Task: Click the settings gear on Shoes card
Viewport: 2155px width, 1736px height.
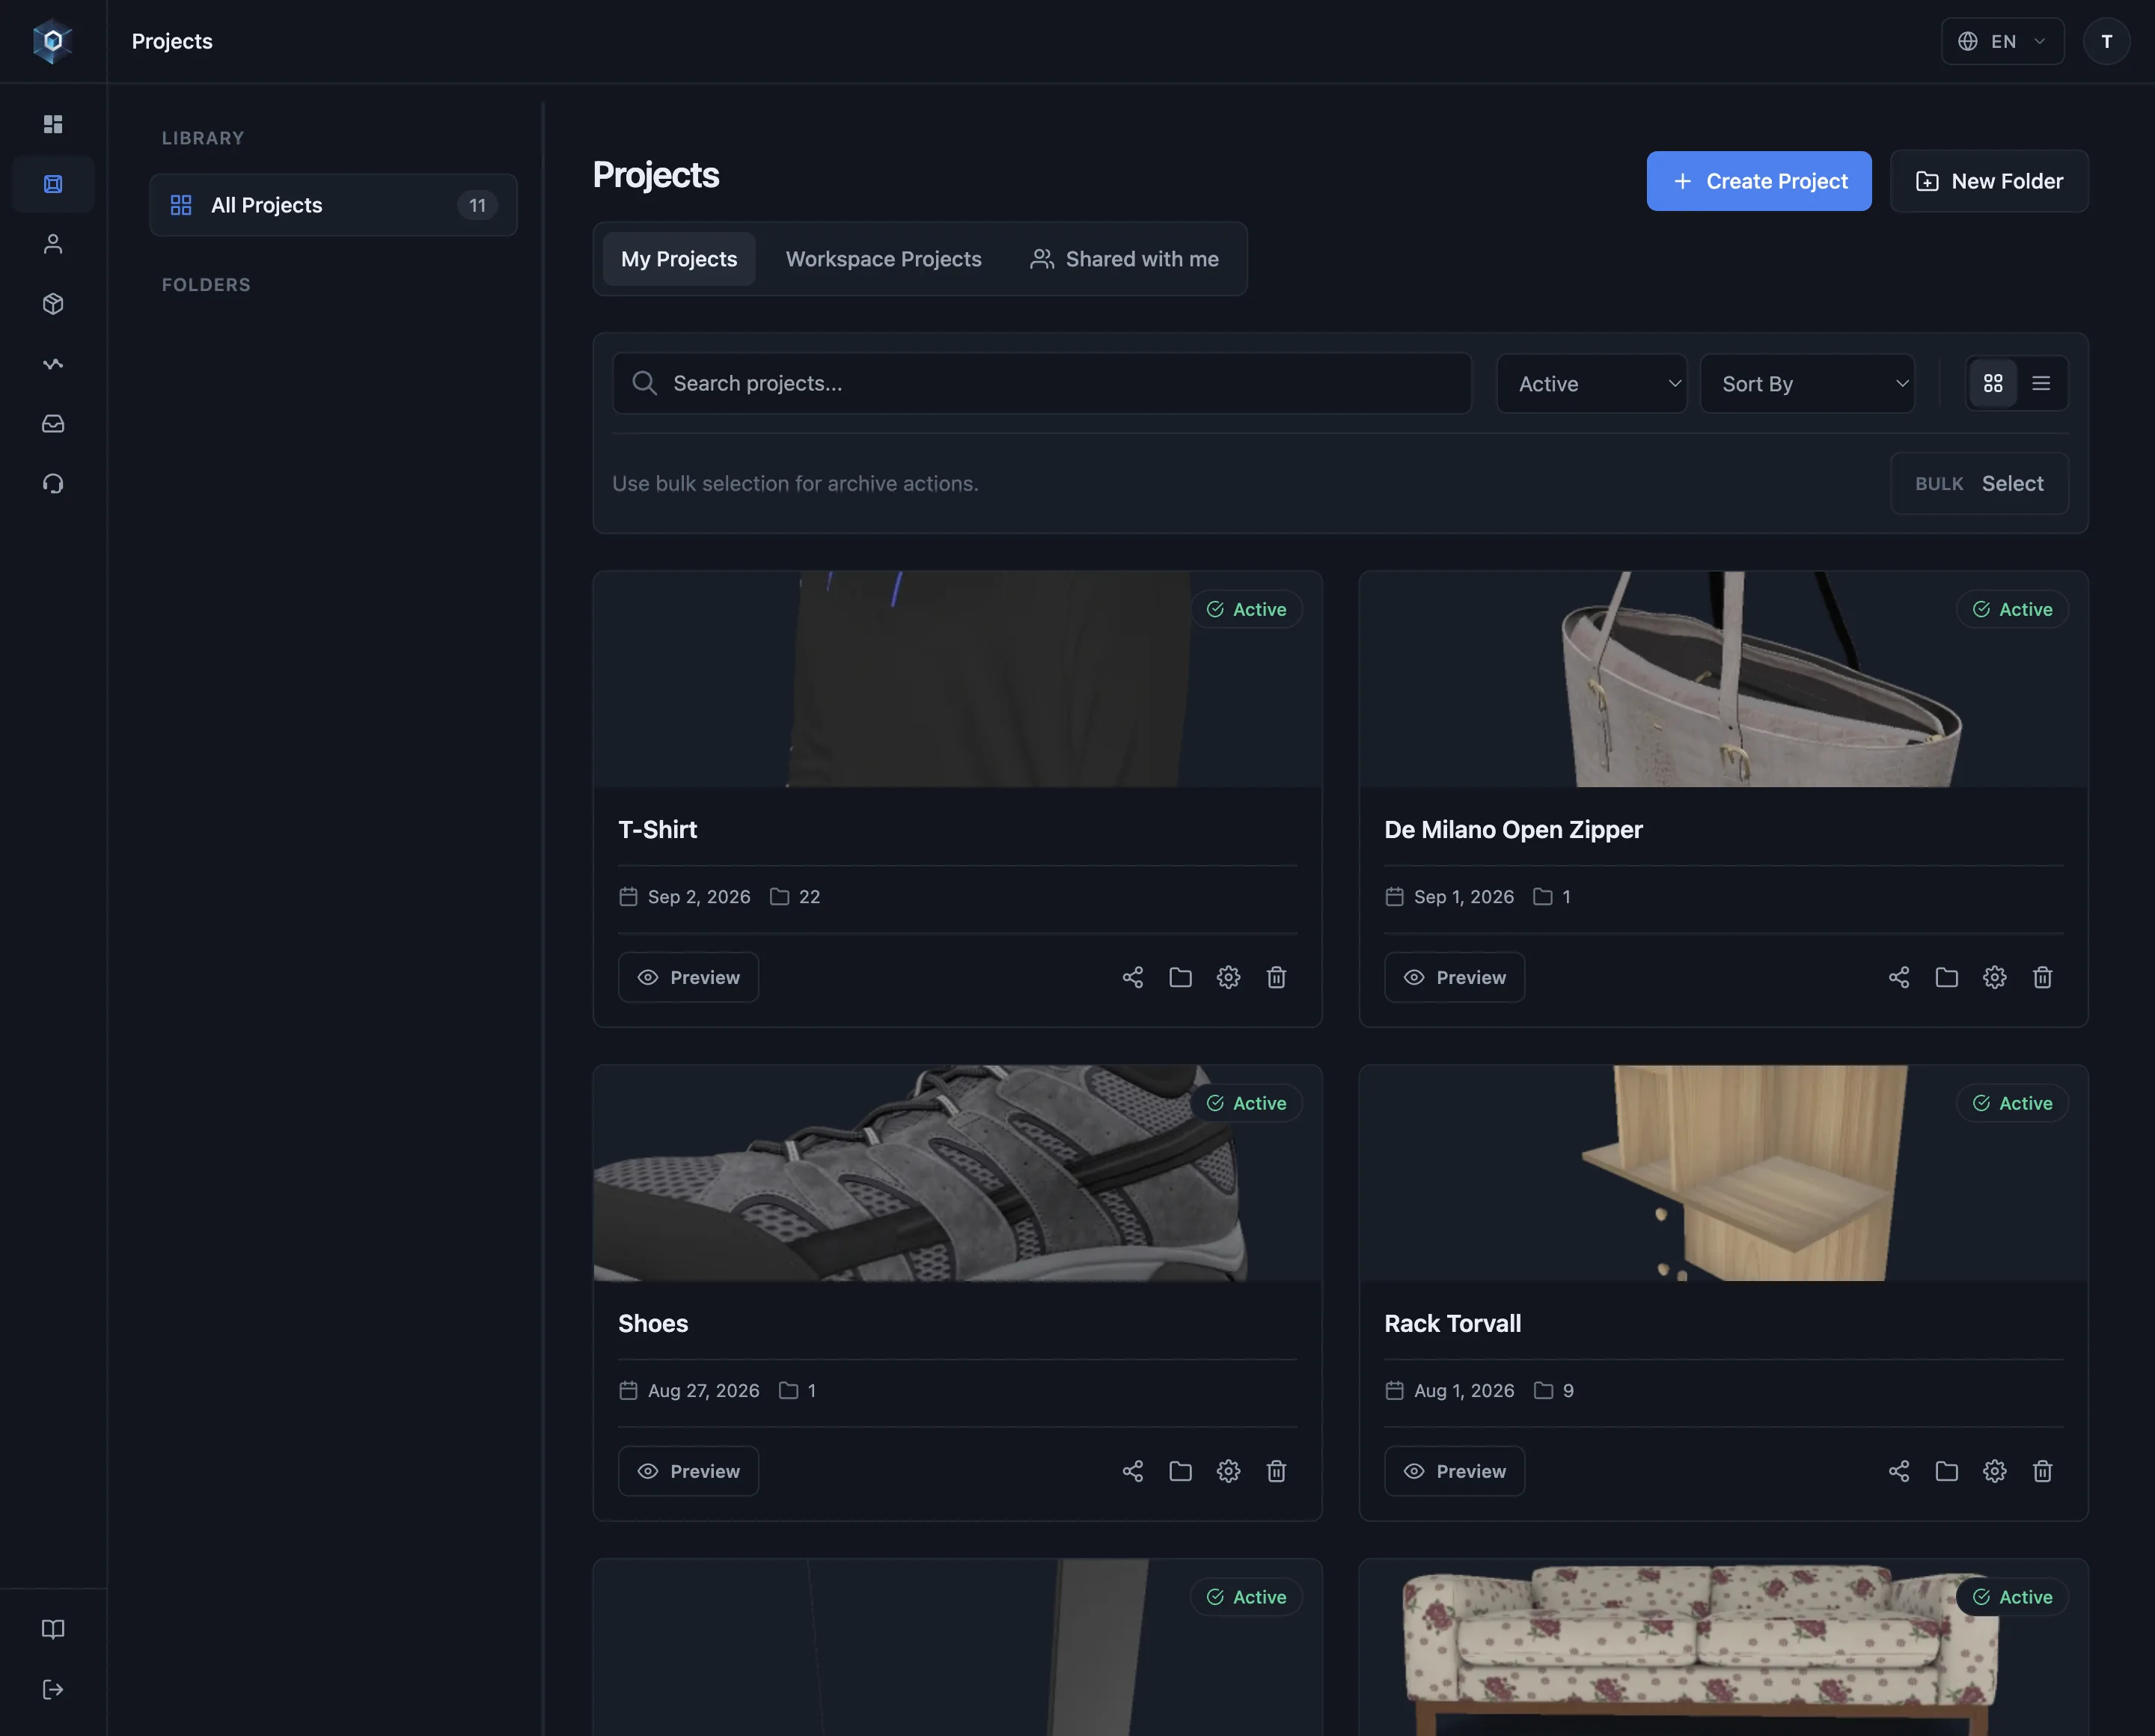Action: point(1228,1471)
